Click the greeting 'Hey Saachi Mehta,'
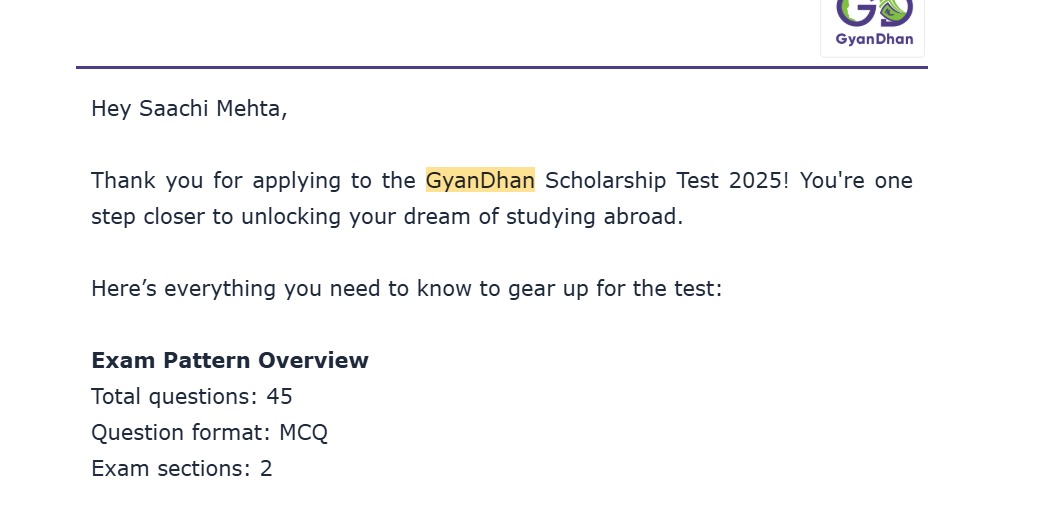Image resolution: width=1042 pixels, height=525 pixels. (x=189, y=108)
